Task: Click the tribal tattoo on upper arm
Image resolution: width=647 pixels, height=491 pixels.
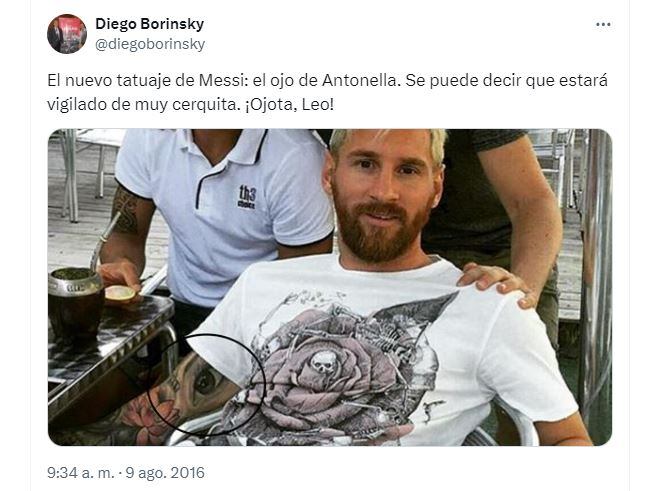Action: point(126,210)
